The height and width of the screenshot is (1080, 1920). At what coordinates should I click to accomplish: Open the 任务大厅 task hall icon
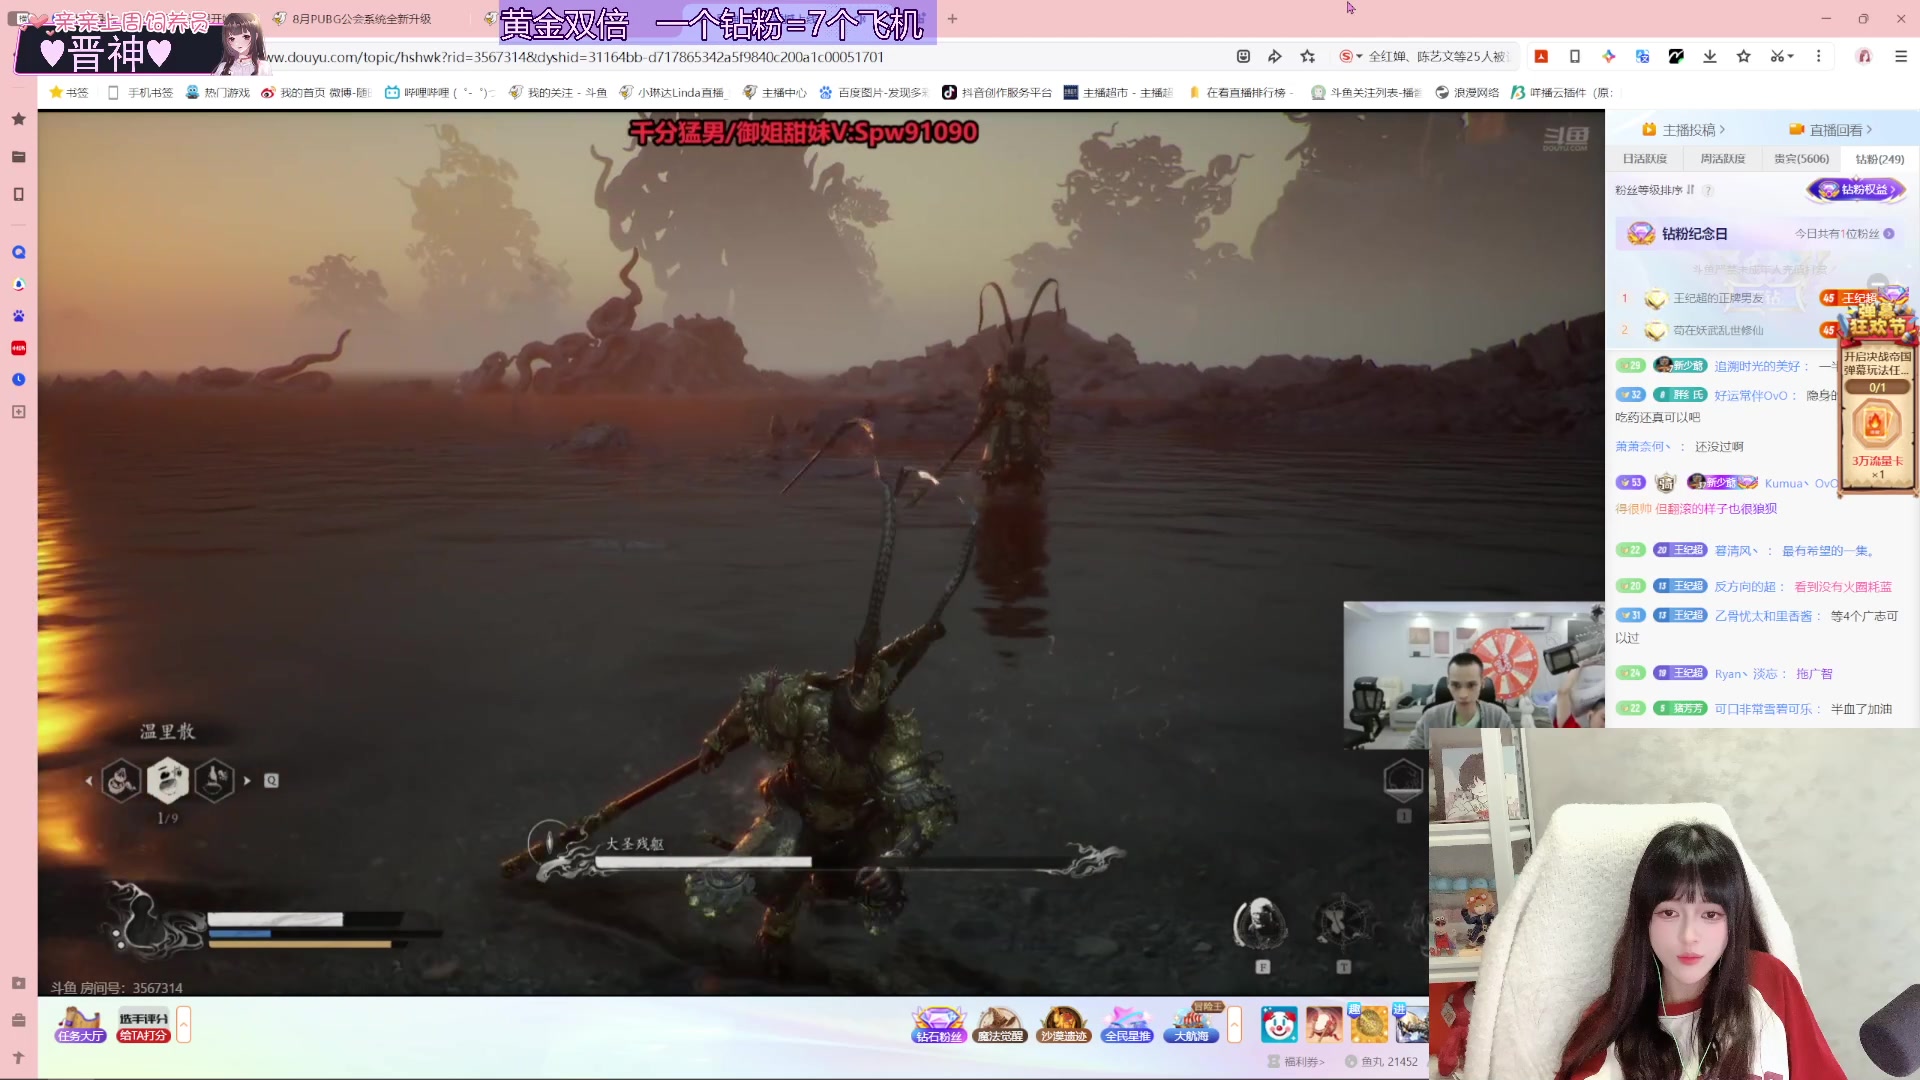(x=80, y=1025)
